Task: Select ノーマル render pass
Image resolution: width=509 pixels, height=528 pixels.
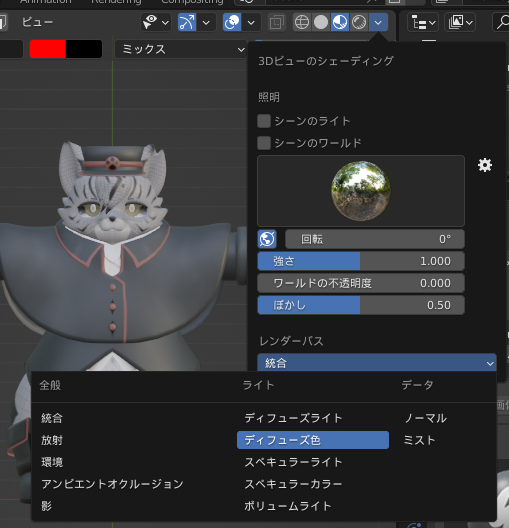Action: [426, 418]
